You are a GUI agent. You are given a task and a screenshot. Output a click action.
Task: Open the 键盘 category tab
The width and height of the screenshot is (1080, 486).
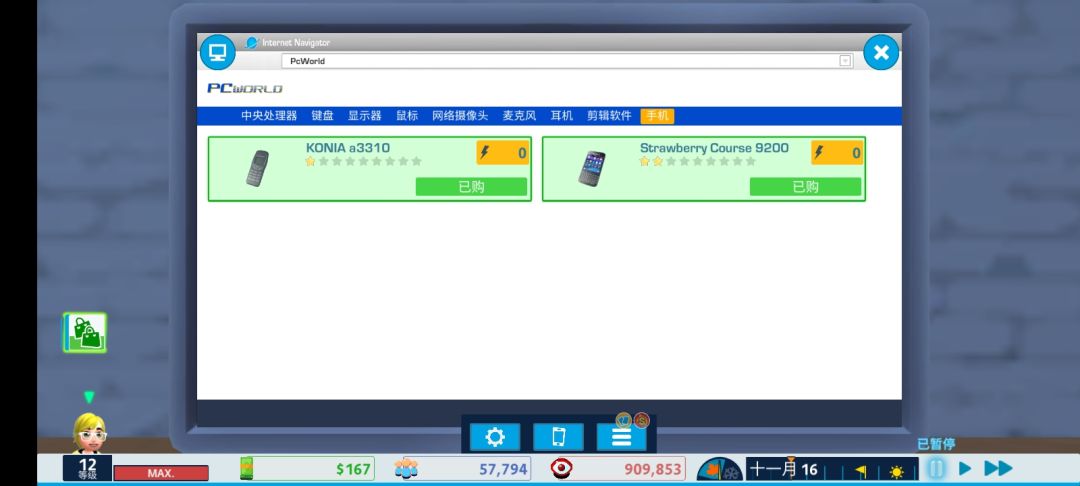point(322,116)
